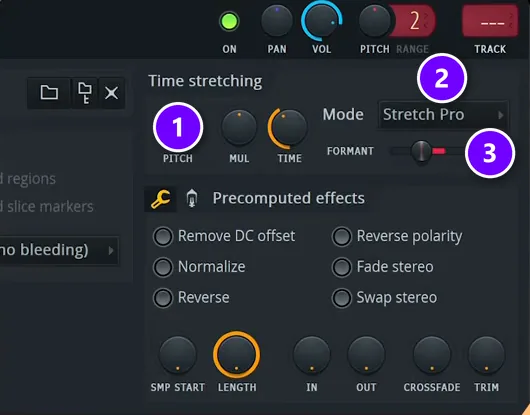This screenshot has width=530, height=415.
Task: Toggle the Fade stereo option
Action: (x=342, y=267)
